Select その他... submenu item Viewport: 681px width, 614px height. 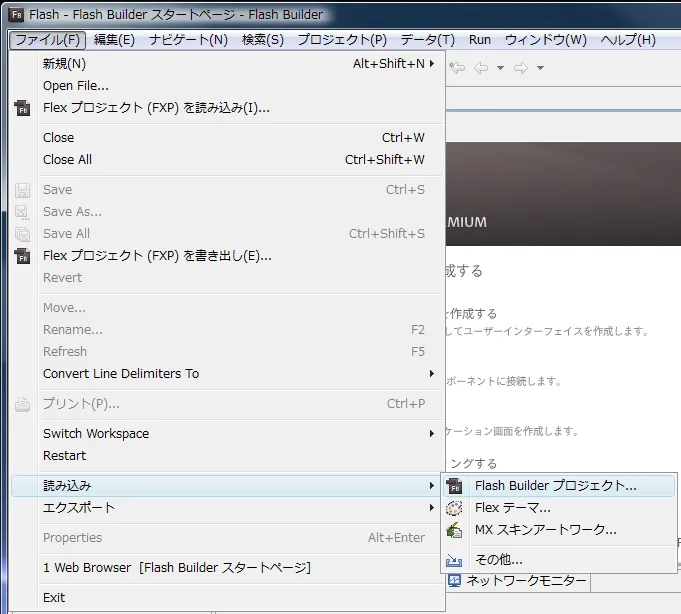coord(559,559)
